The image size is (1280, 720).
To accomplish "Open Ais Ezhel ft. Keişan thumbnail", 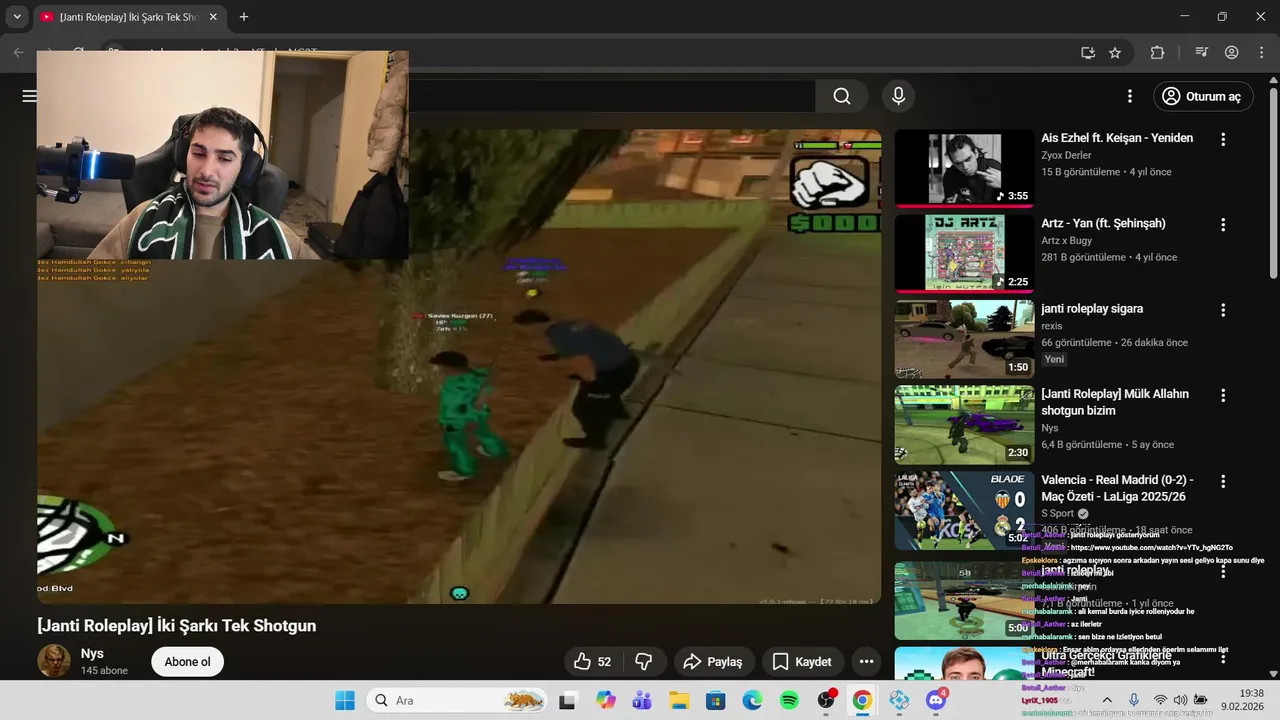I will tap(964, 168).
